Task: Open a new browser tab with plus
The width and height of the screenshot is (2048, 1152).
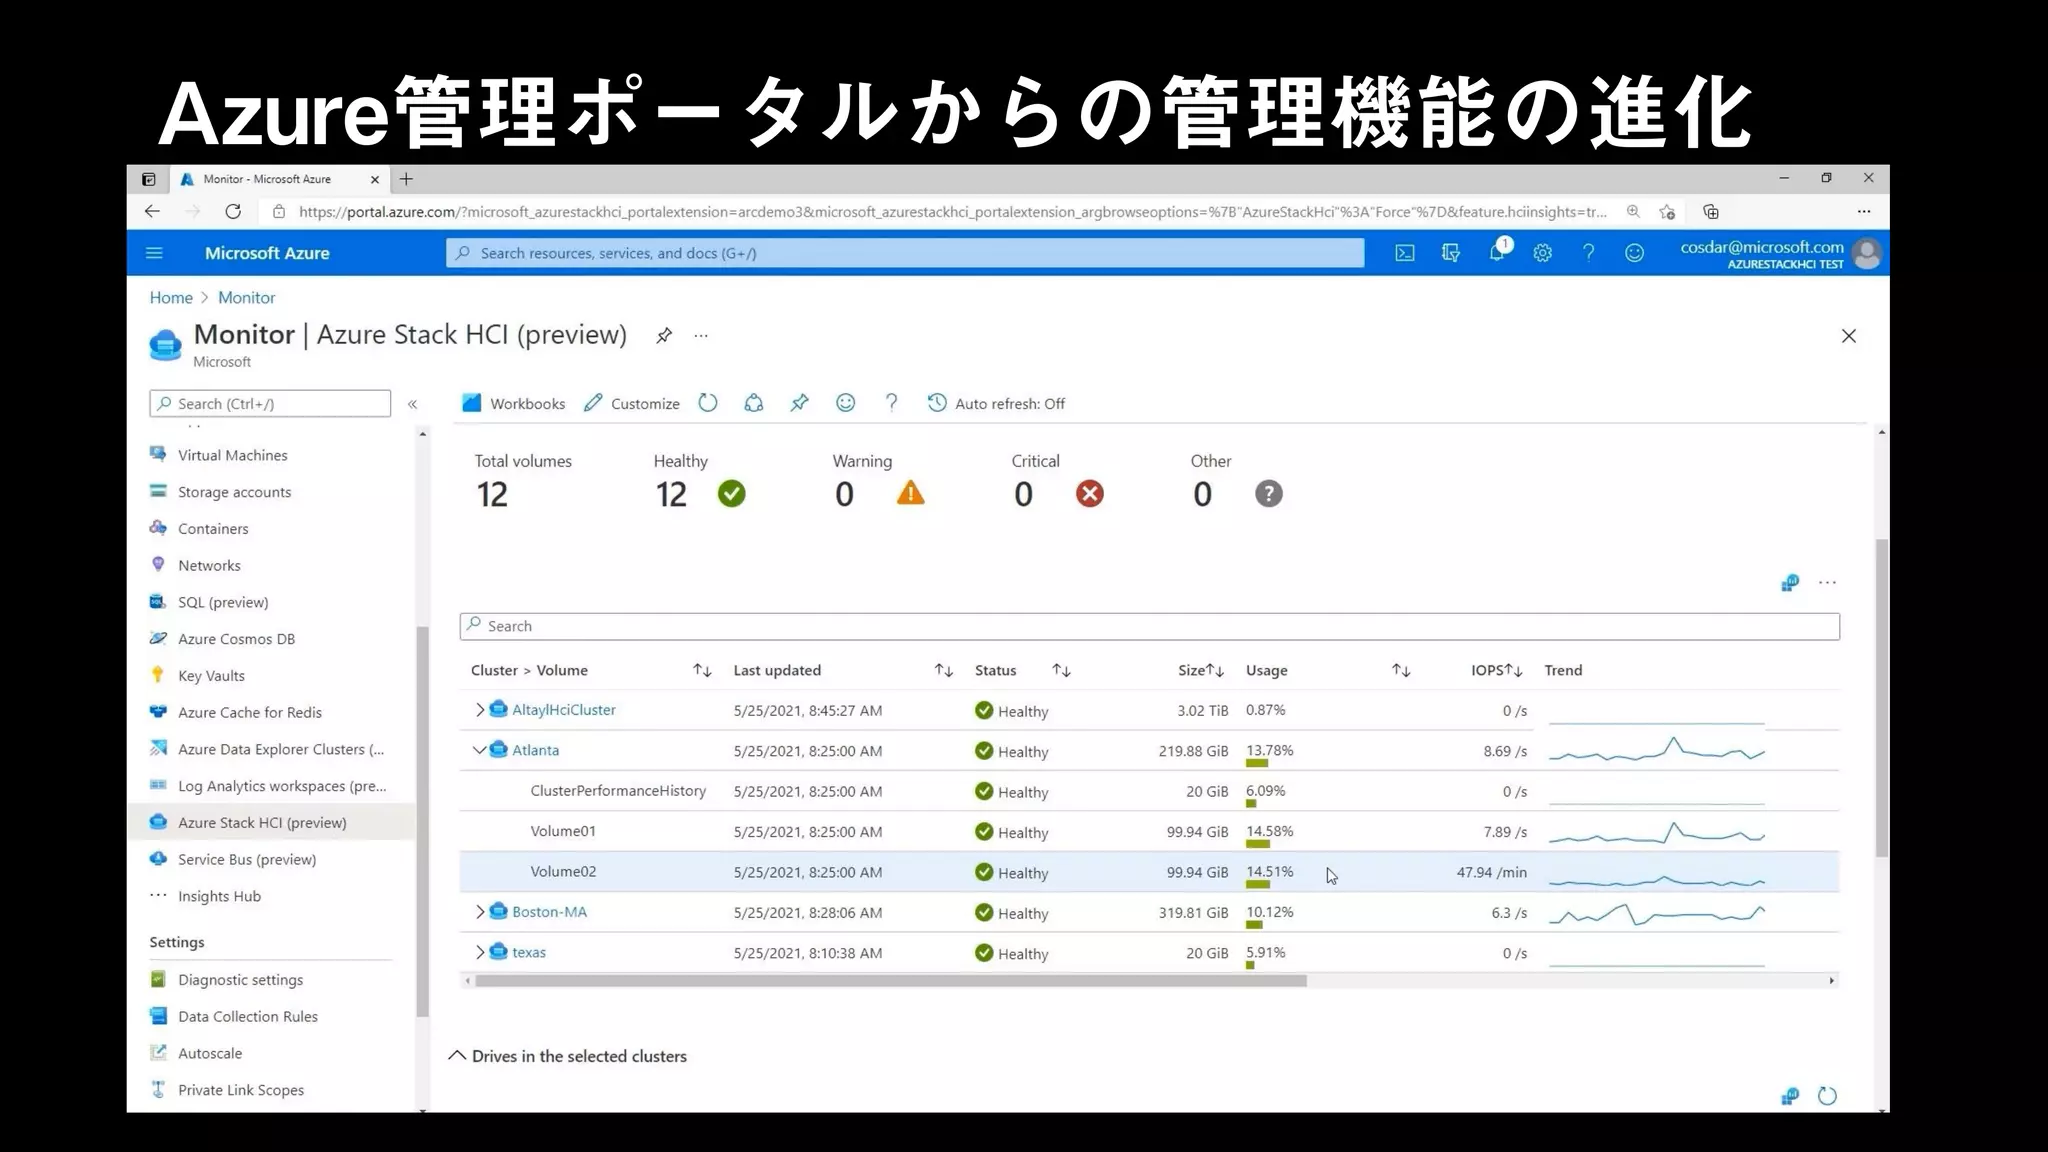Action: click(x=406, y=179)
